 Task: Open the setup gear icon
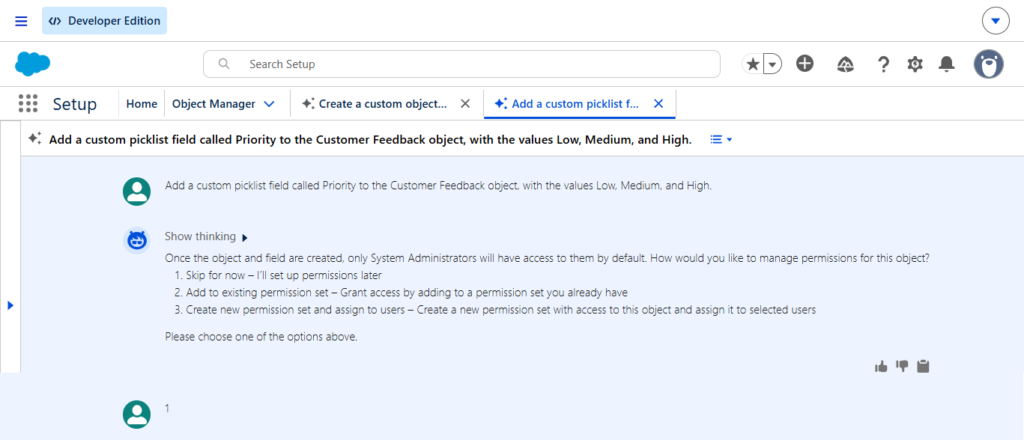915,64
